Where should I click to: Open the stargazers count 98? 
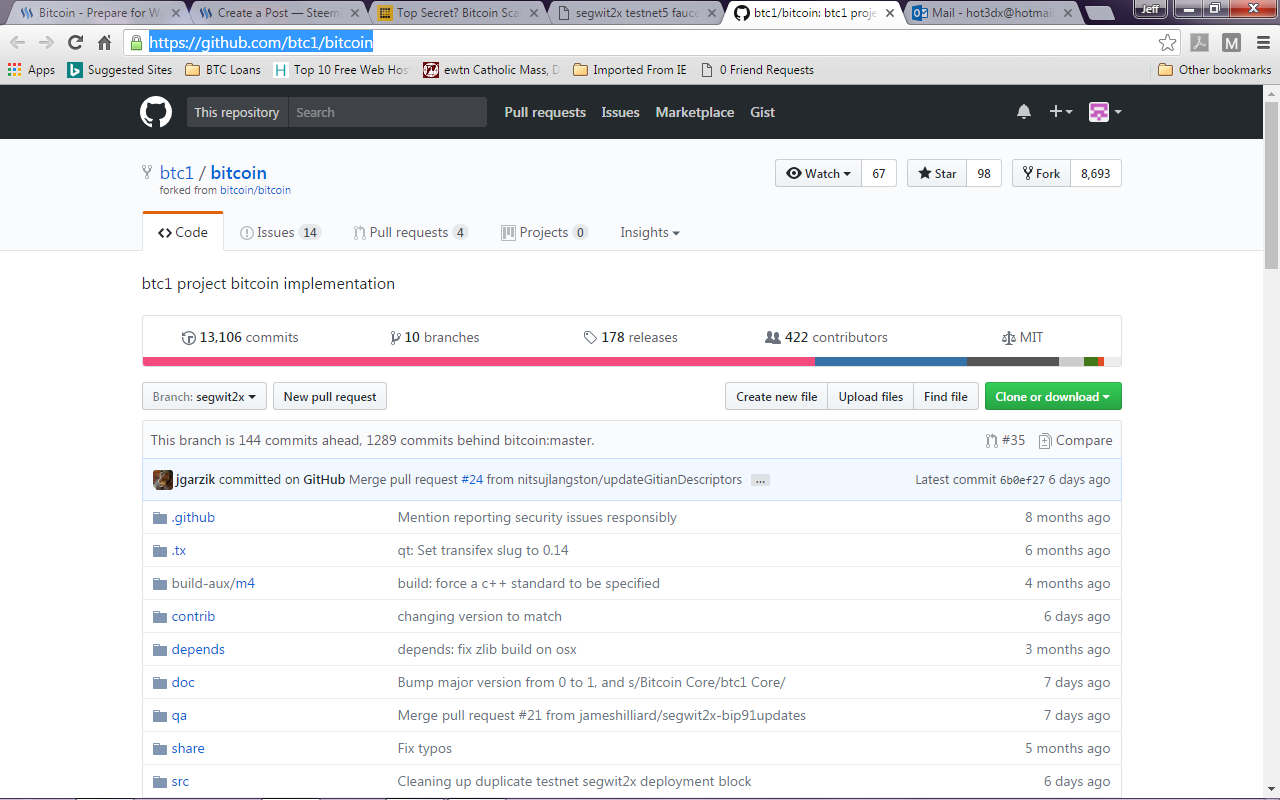(x=984, y=173)
